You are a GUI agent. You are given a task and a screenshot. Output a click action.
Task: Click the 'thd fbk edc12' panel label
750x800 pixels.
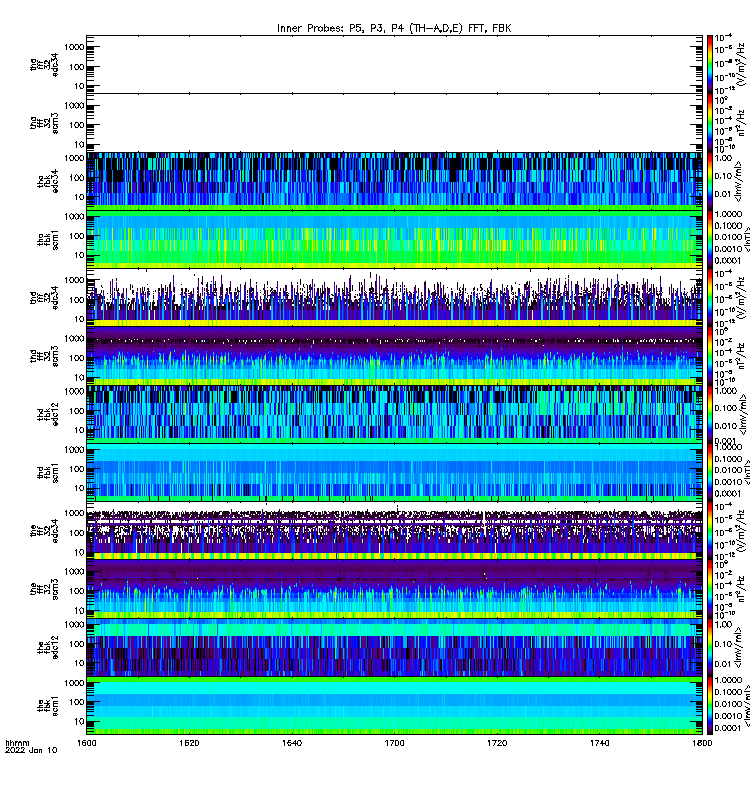pos(47,414)
